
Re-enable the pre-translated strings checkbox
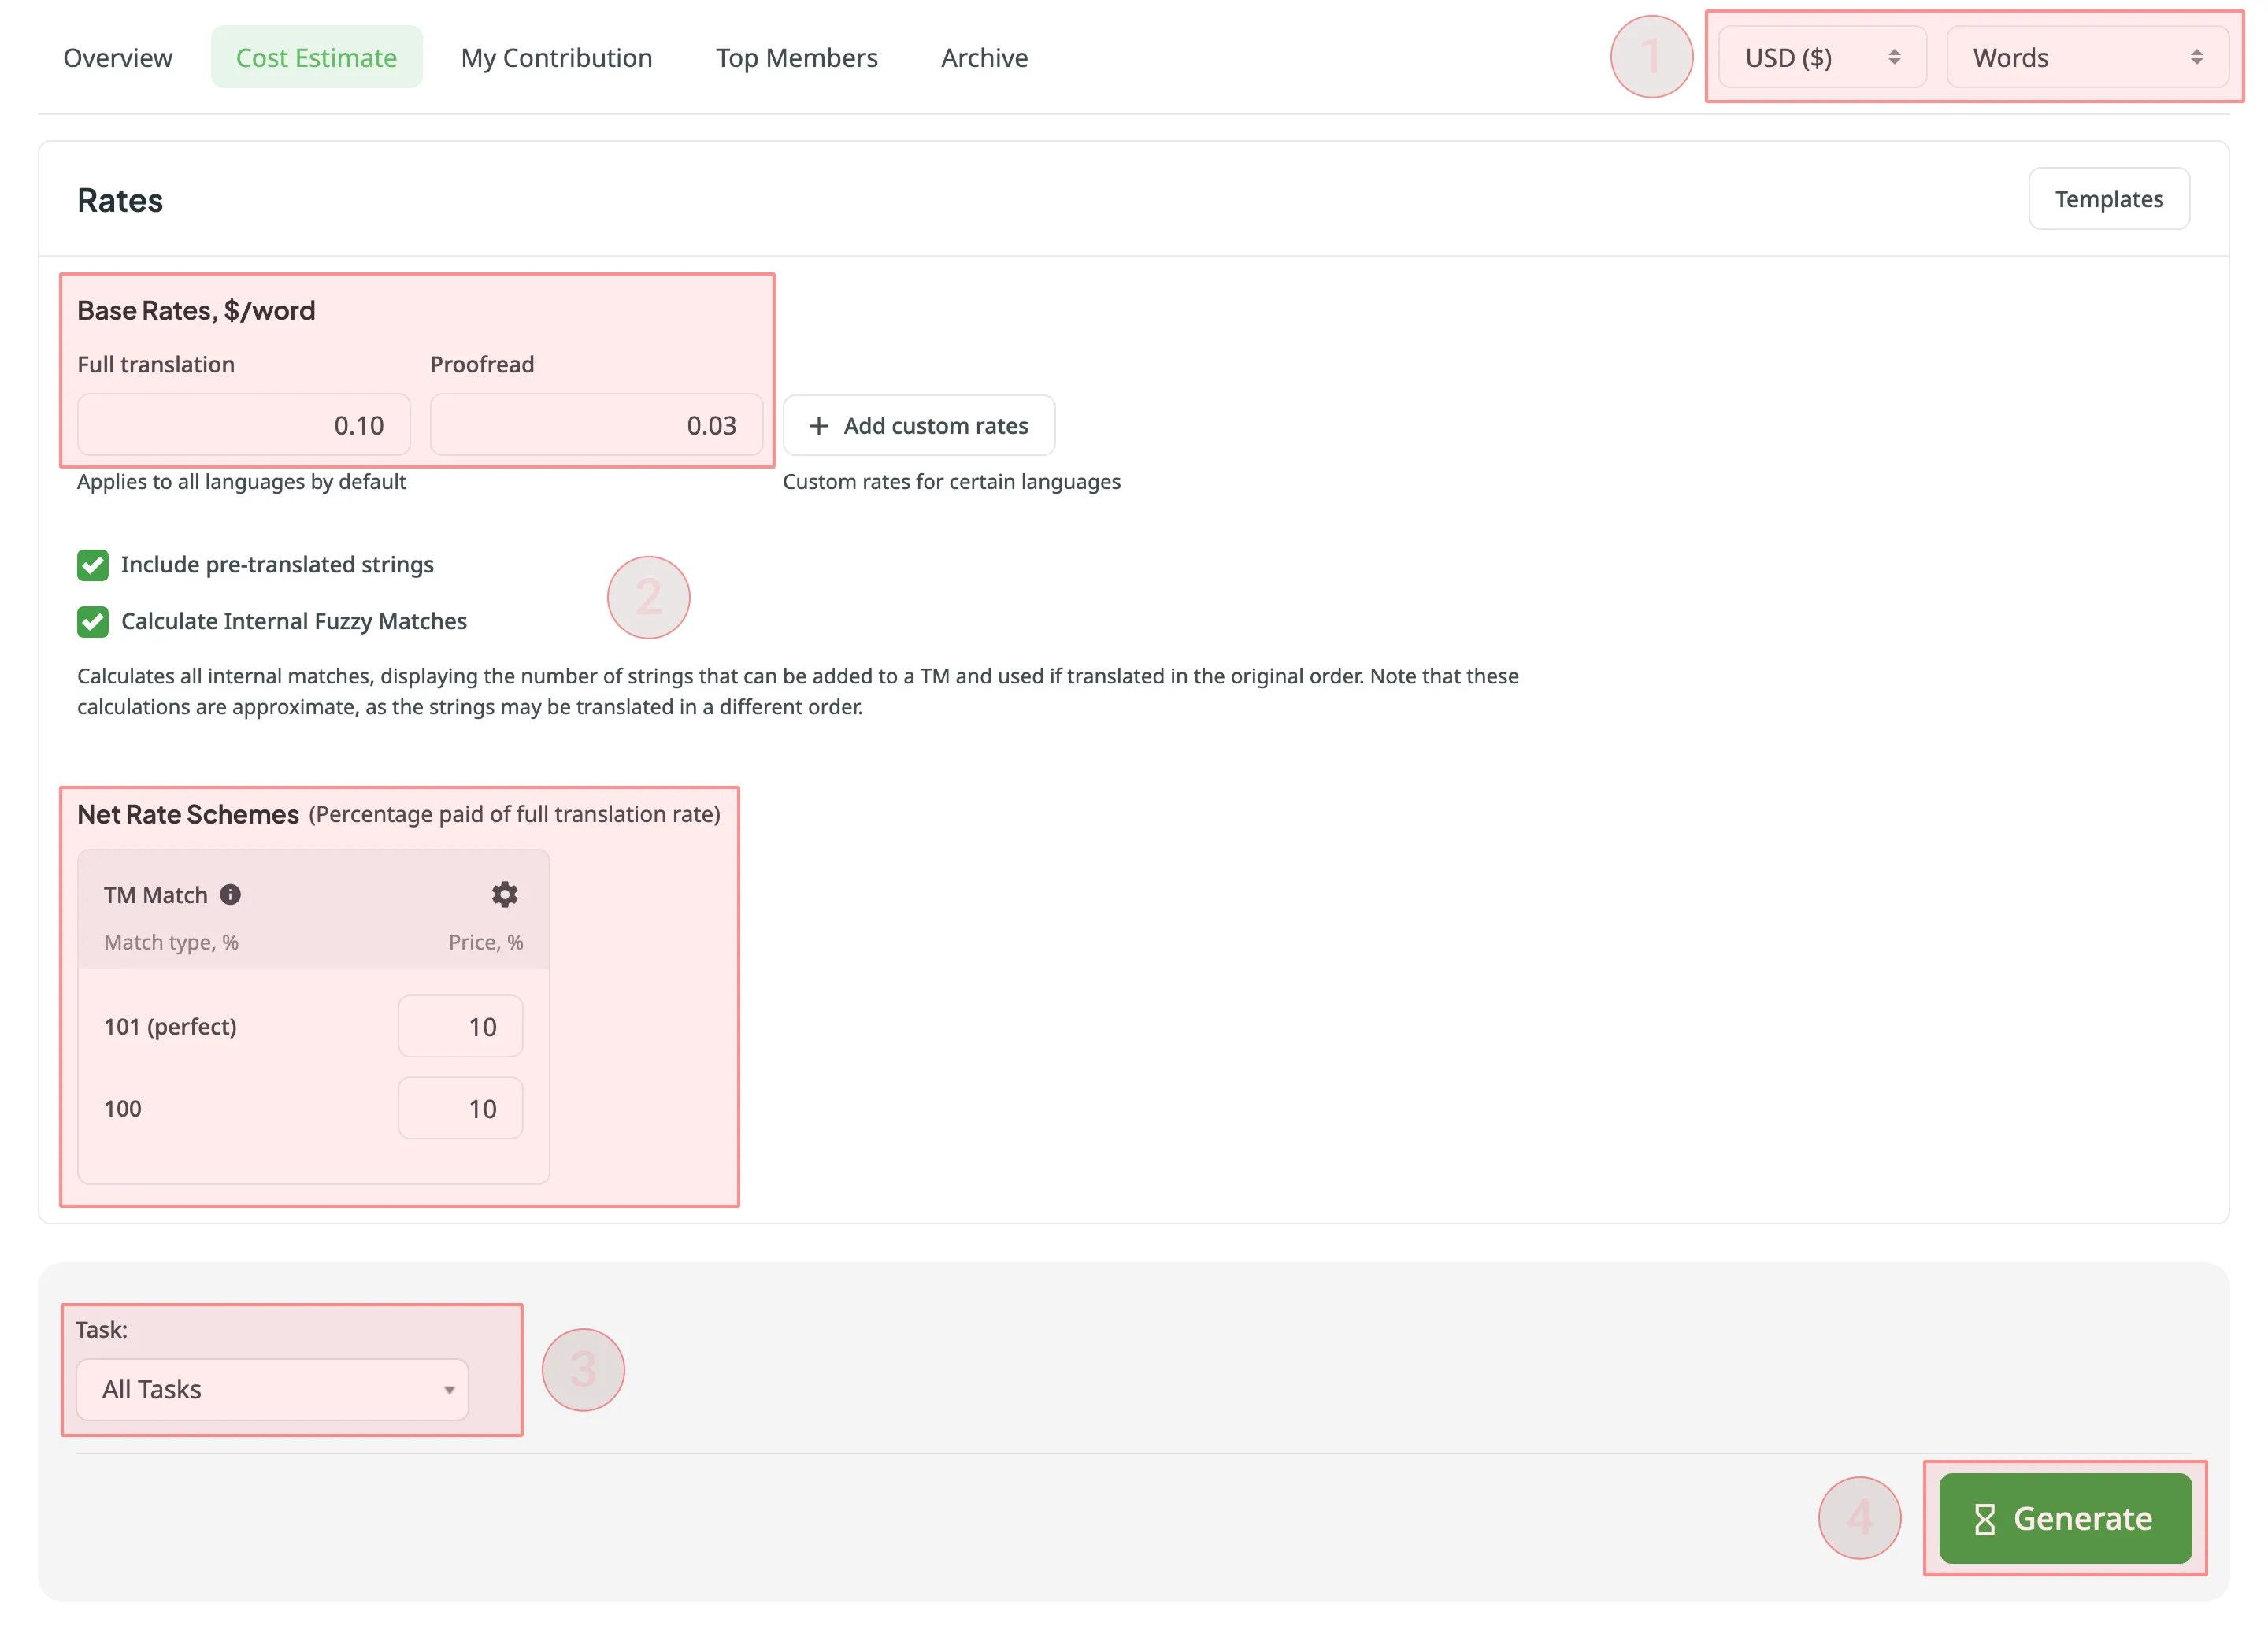pos(92,565)
